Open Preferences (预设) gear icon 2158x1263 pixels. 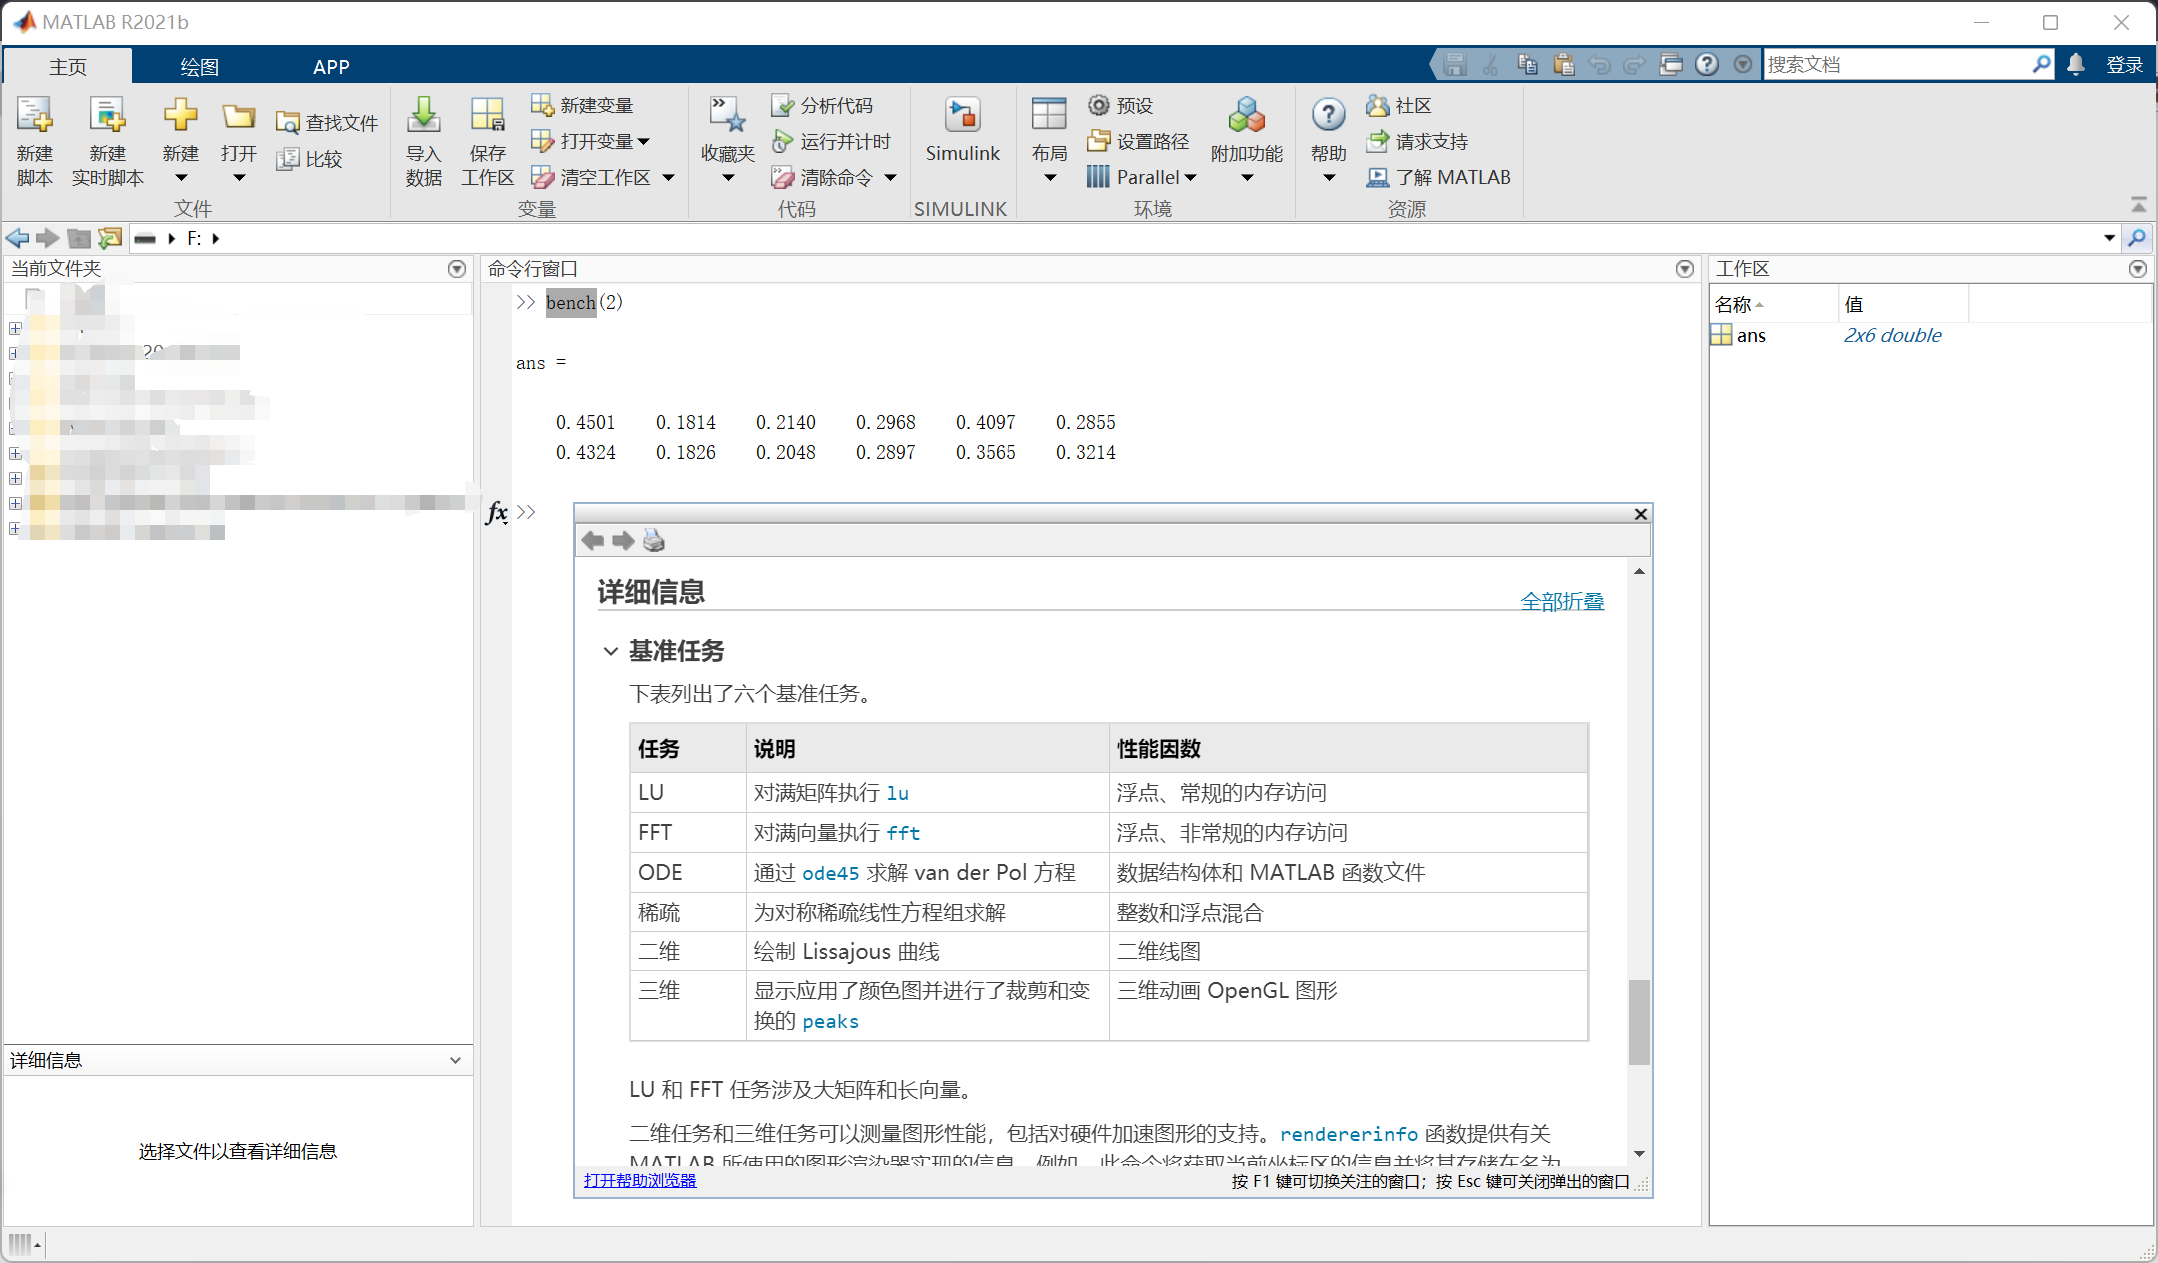[x=1099, y=105]
